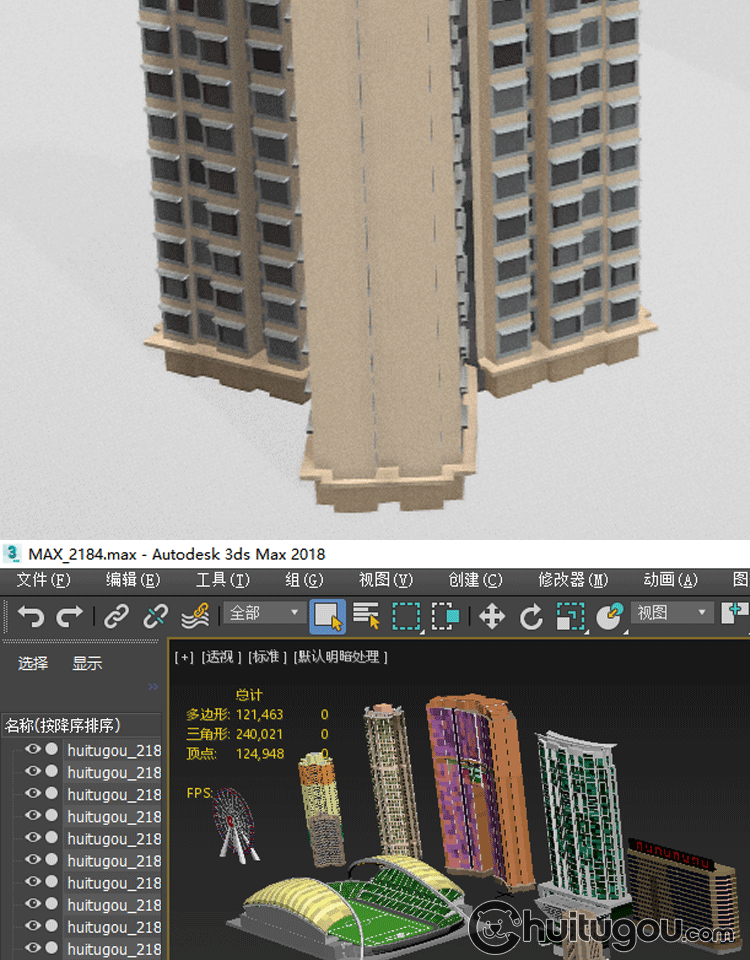Screen dimensions: 750x960
Task: Click 显示 in the scene explorer
Action: point(87,663)
